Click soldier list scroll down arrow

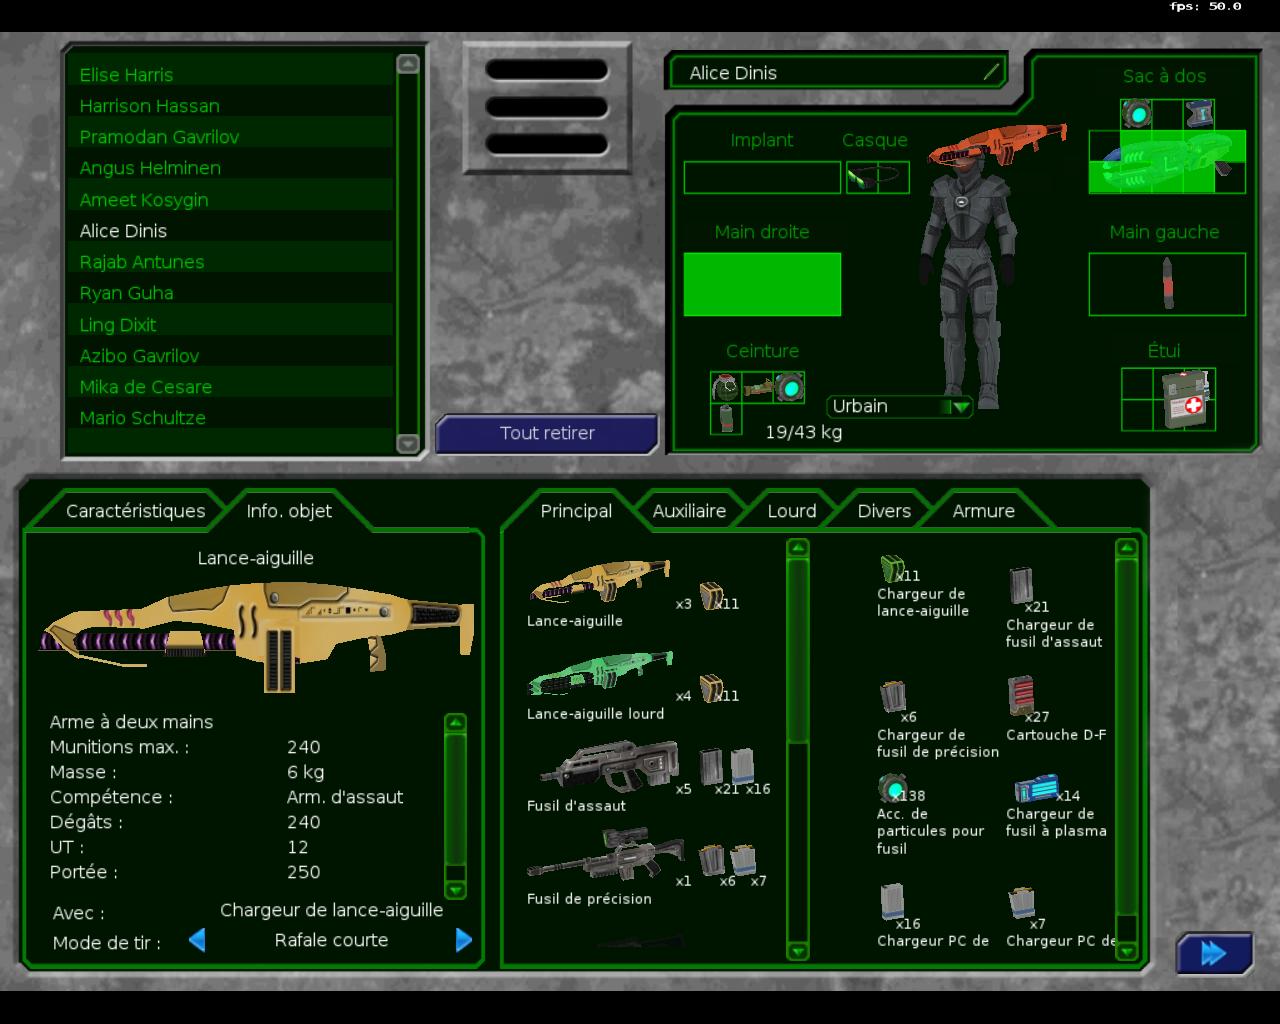pos(408,443)
